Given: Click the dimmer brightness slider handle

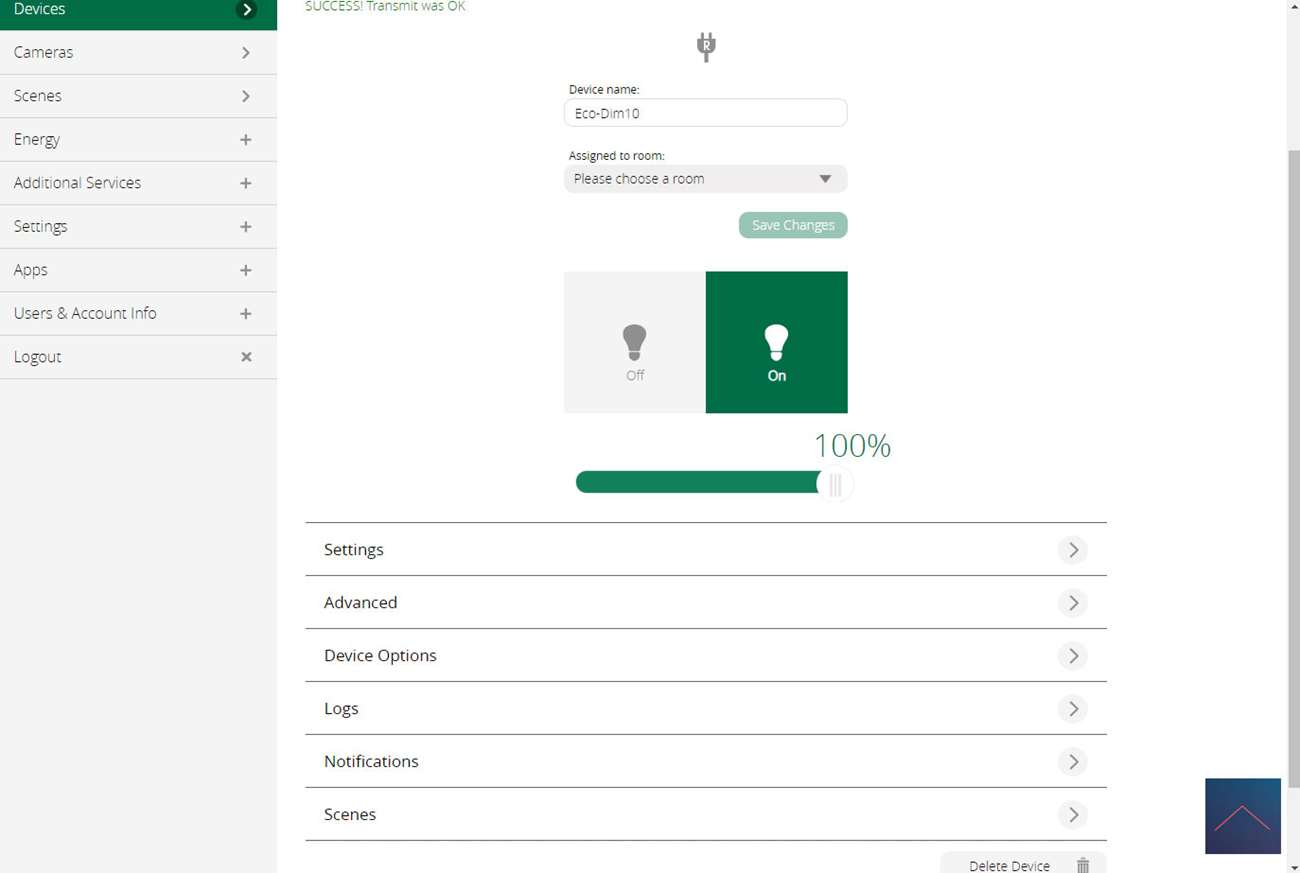Looking at the screenshot, I should pyautogui.click(x=835, y=485).
